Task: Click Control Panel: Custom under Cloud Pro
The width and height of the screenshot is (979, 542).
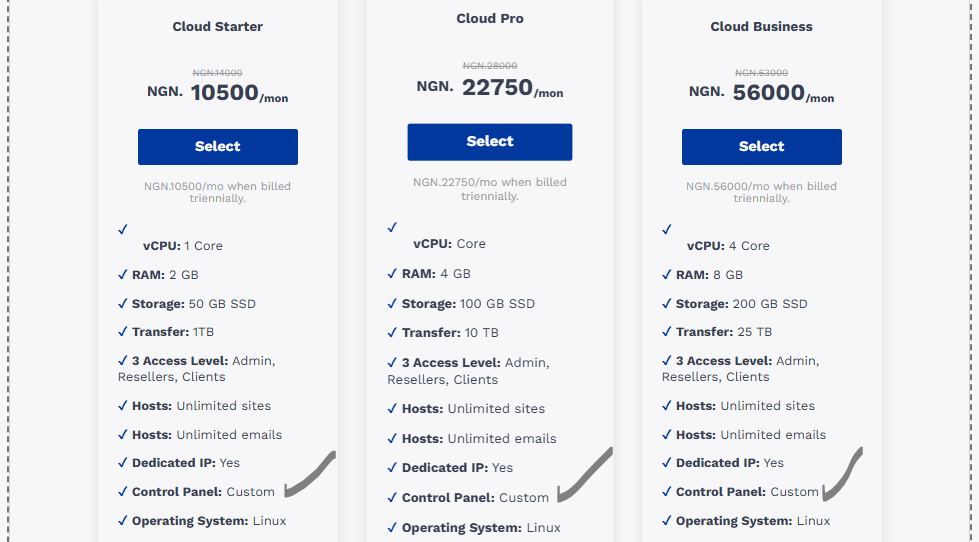Action: (x=475, y=498)
